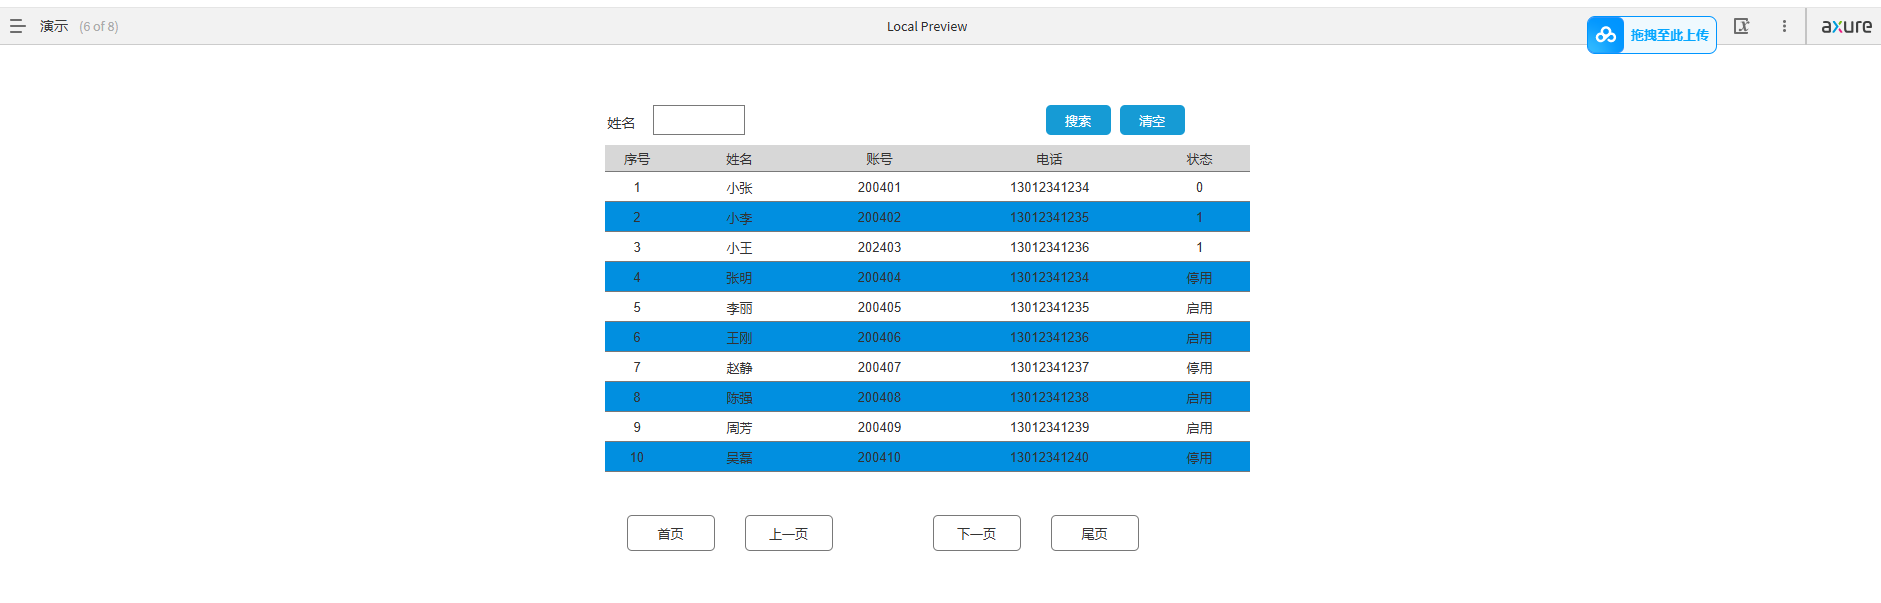Click the cloud upload icon
The height and width of the screenshot is (603, 1881).
point(1606,35)
